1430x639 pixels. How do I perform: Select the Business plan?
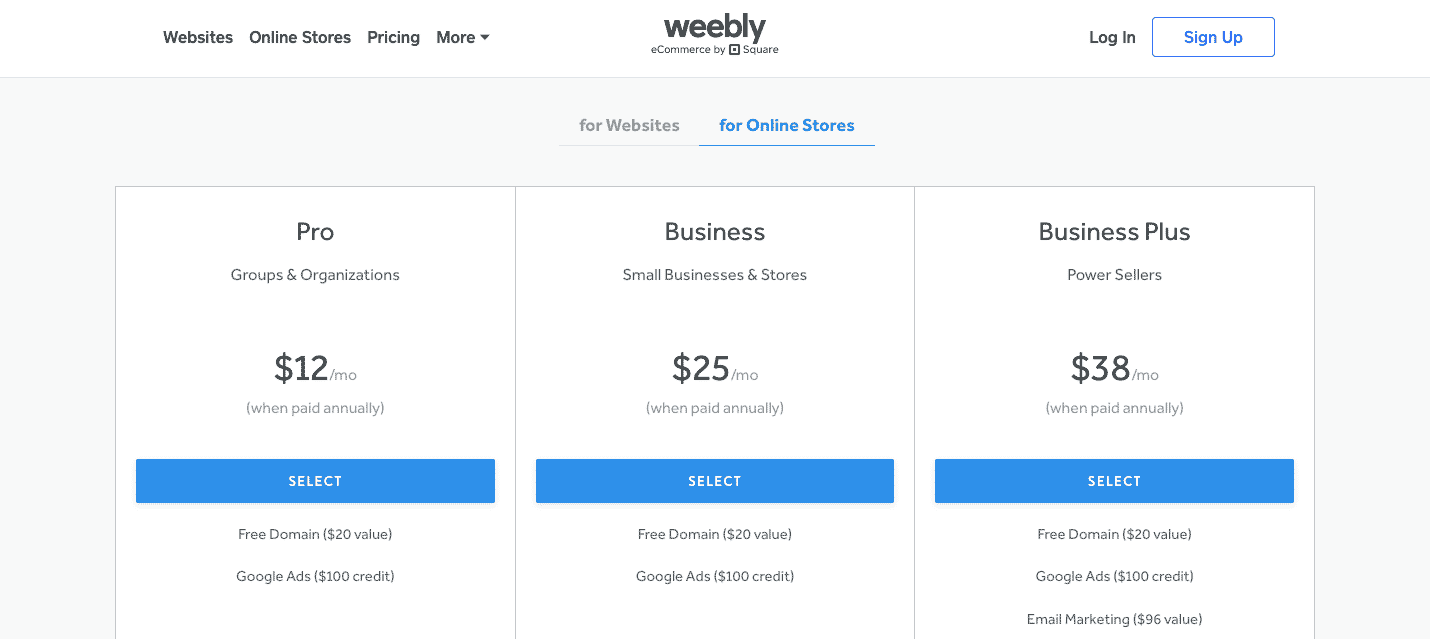pos(714,481)
